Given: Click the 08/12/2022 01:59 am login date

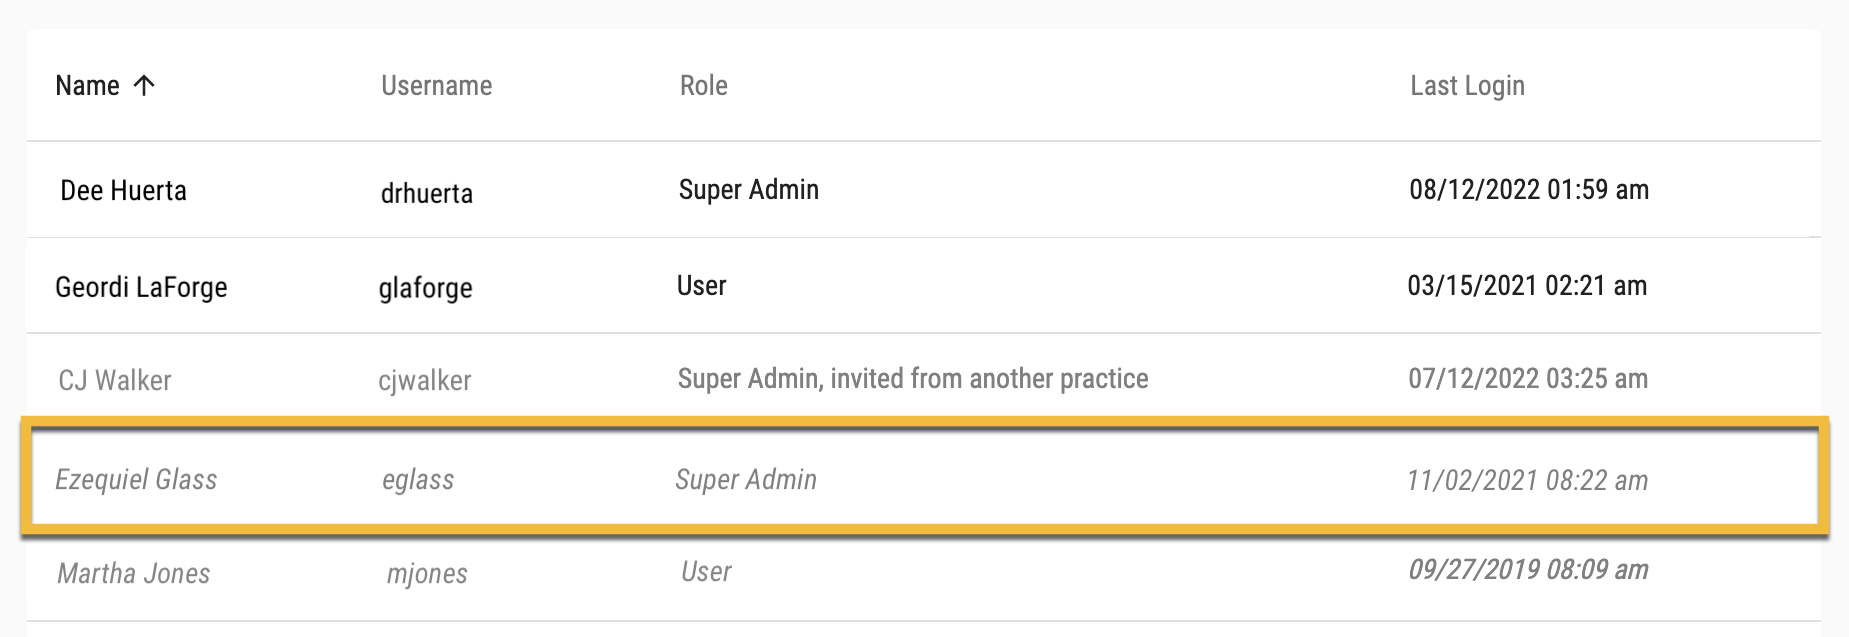Looking at the screenshot, I should pyautogui.click(x=1529, y=190).
